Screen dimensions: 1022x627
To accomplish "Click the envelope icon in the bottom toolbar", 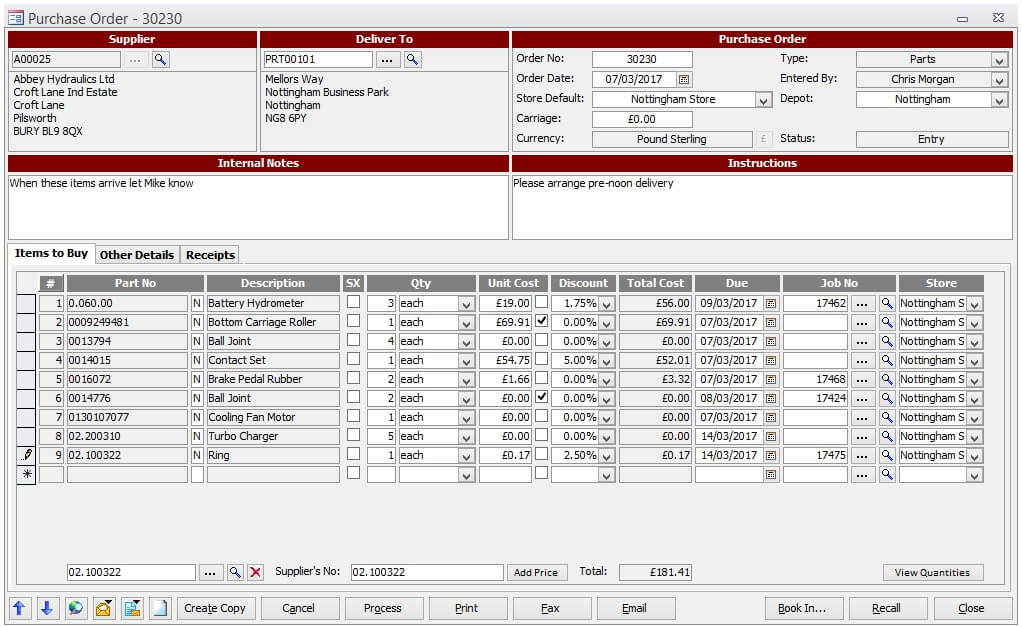I will tap(103, 608).
